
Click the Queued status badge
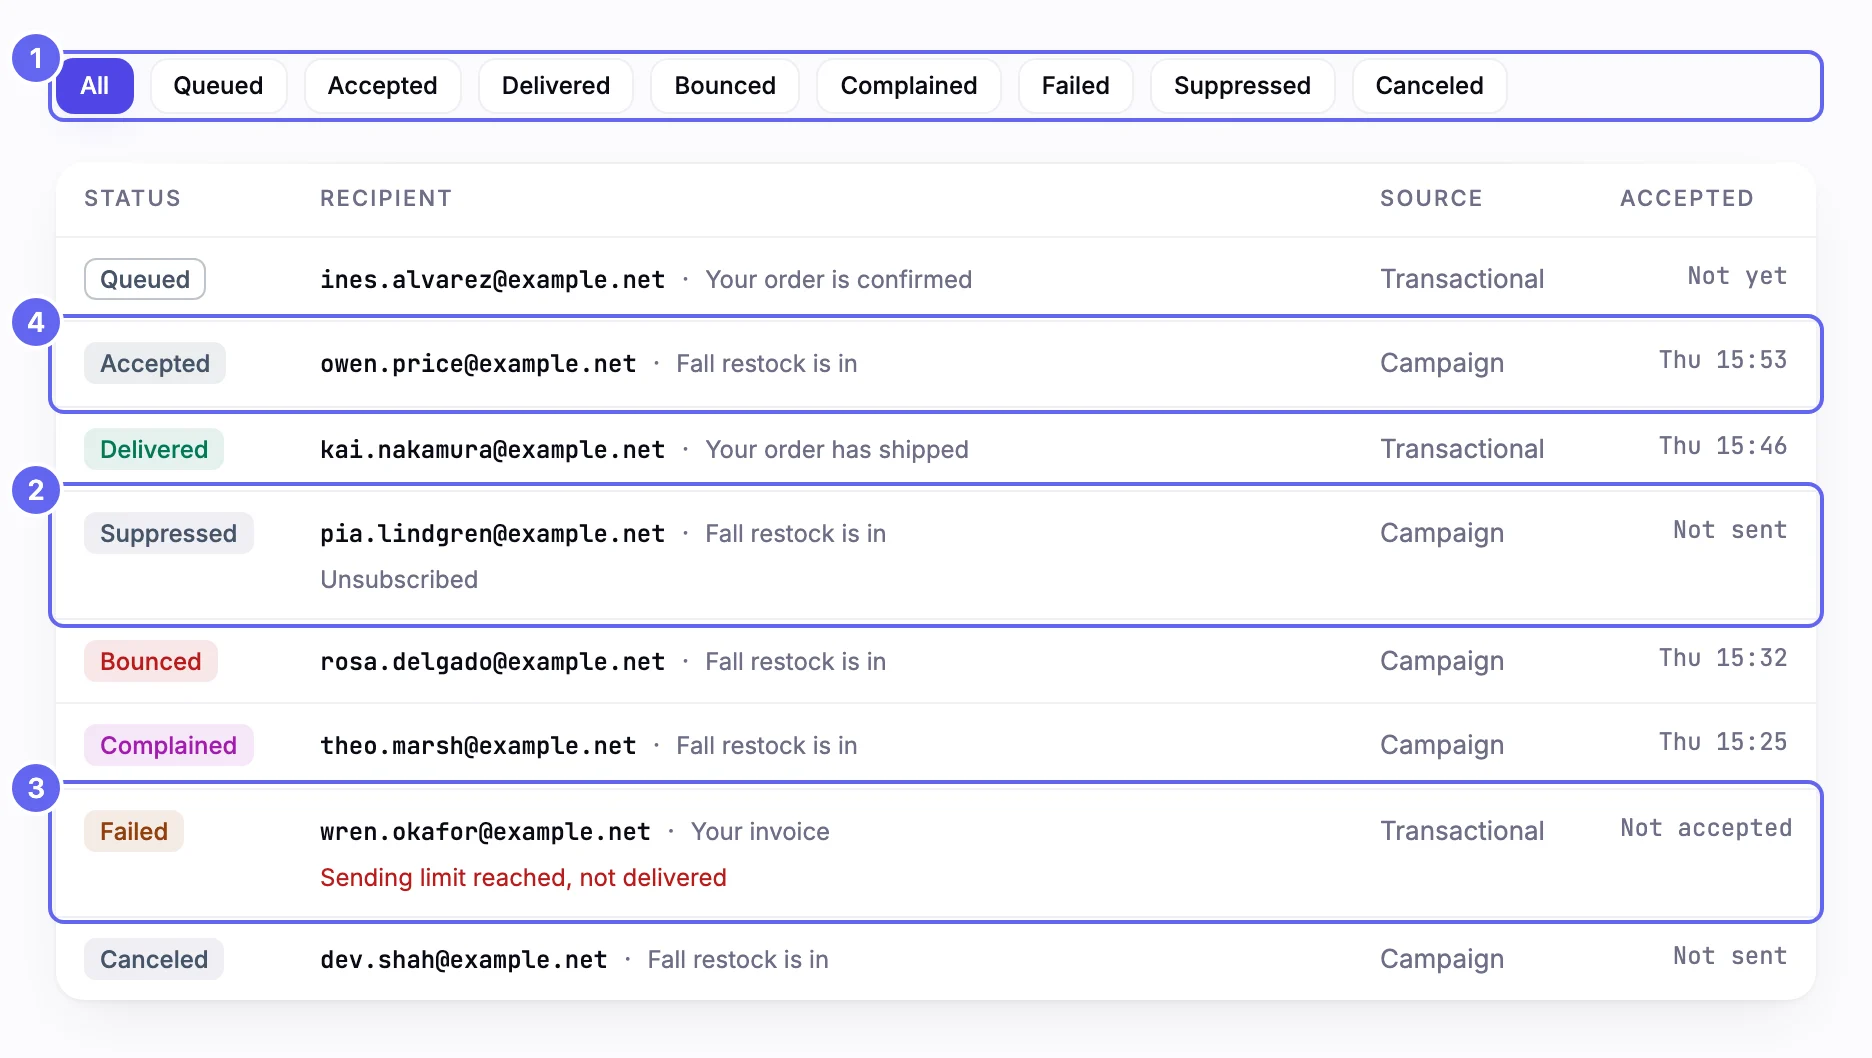point(145,279)
